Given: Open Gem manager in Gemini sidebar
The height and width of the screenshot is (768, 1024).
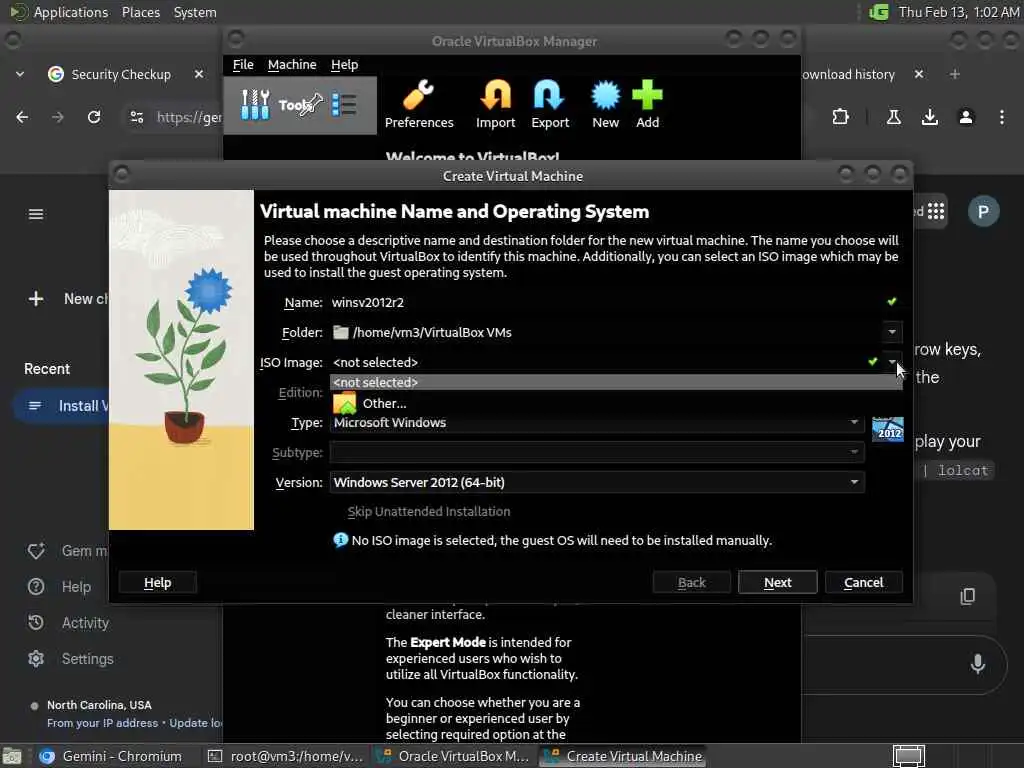Looking at the screenshot, I should 68,551.
